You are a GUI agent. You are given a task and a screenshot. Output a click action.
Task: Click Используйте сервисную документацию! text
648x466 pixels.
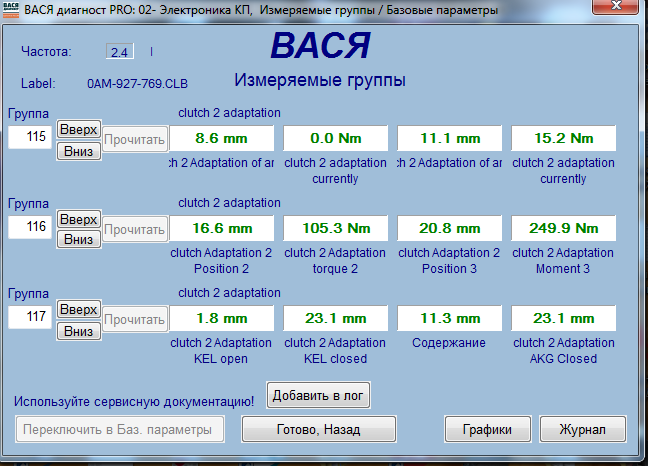[134, 402]
